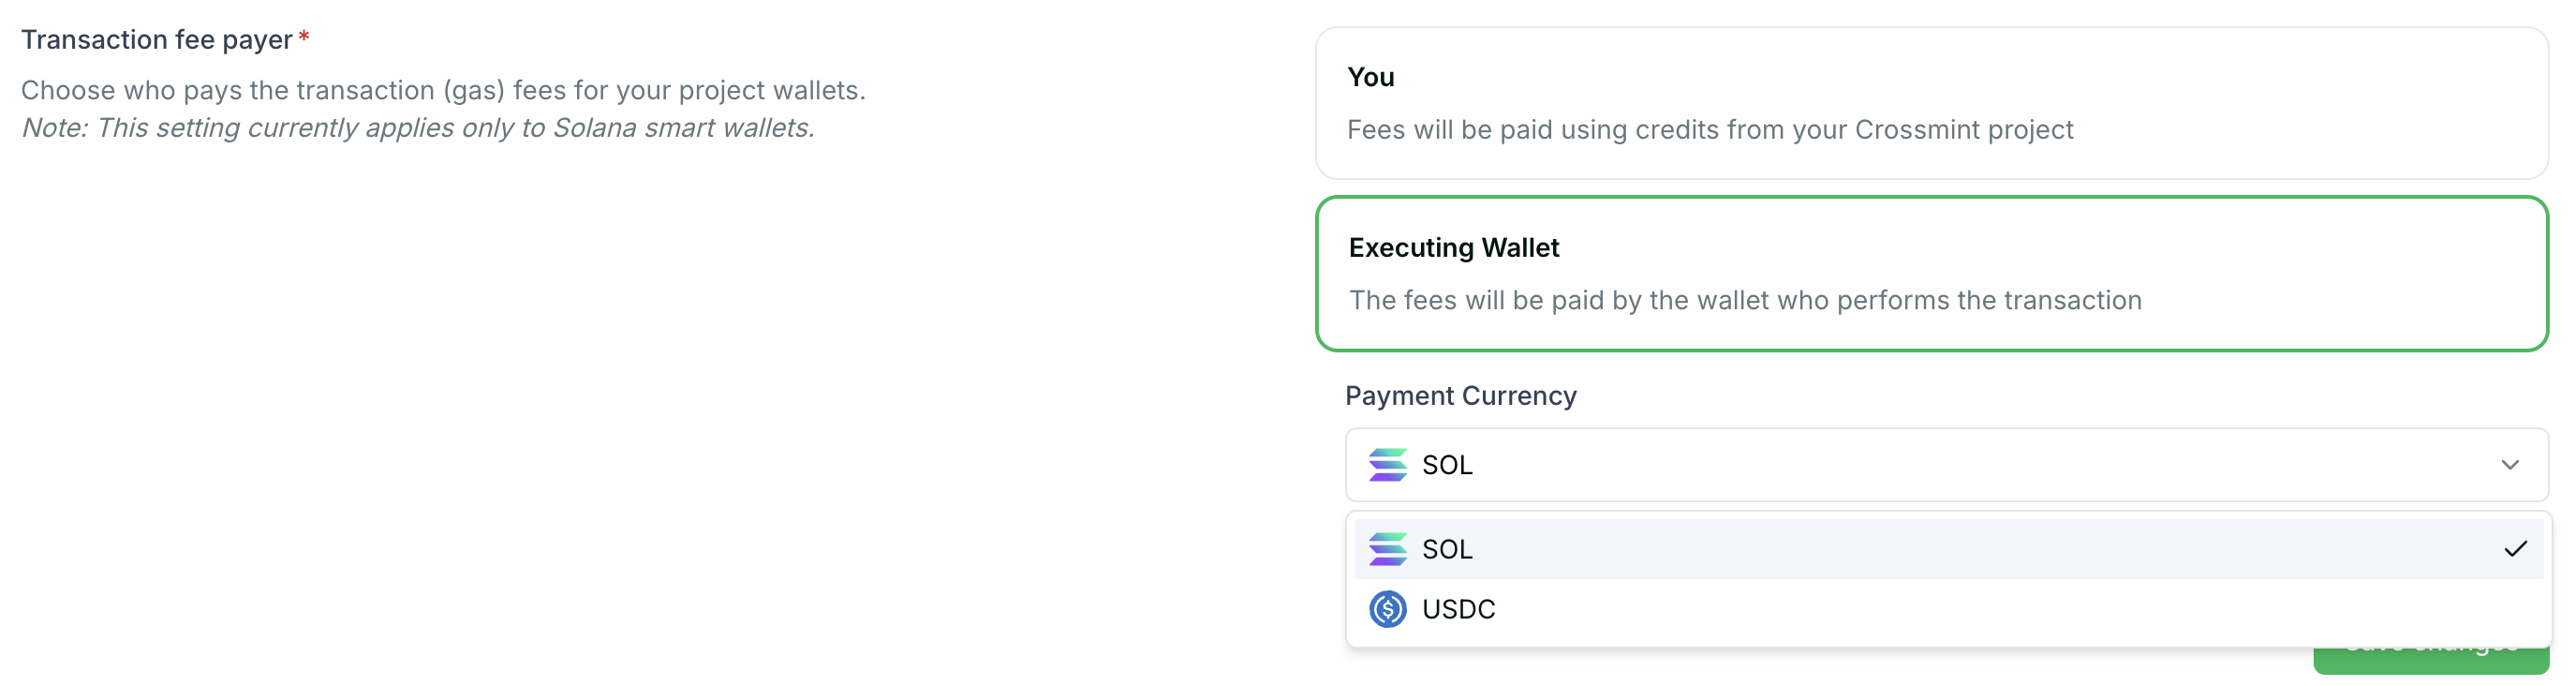Click the italic Solana smart wallets note
Screen dimensions: 2576x686
tap(418, 128)
